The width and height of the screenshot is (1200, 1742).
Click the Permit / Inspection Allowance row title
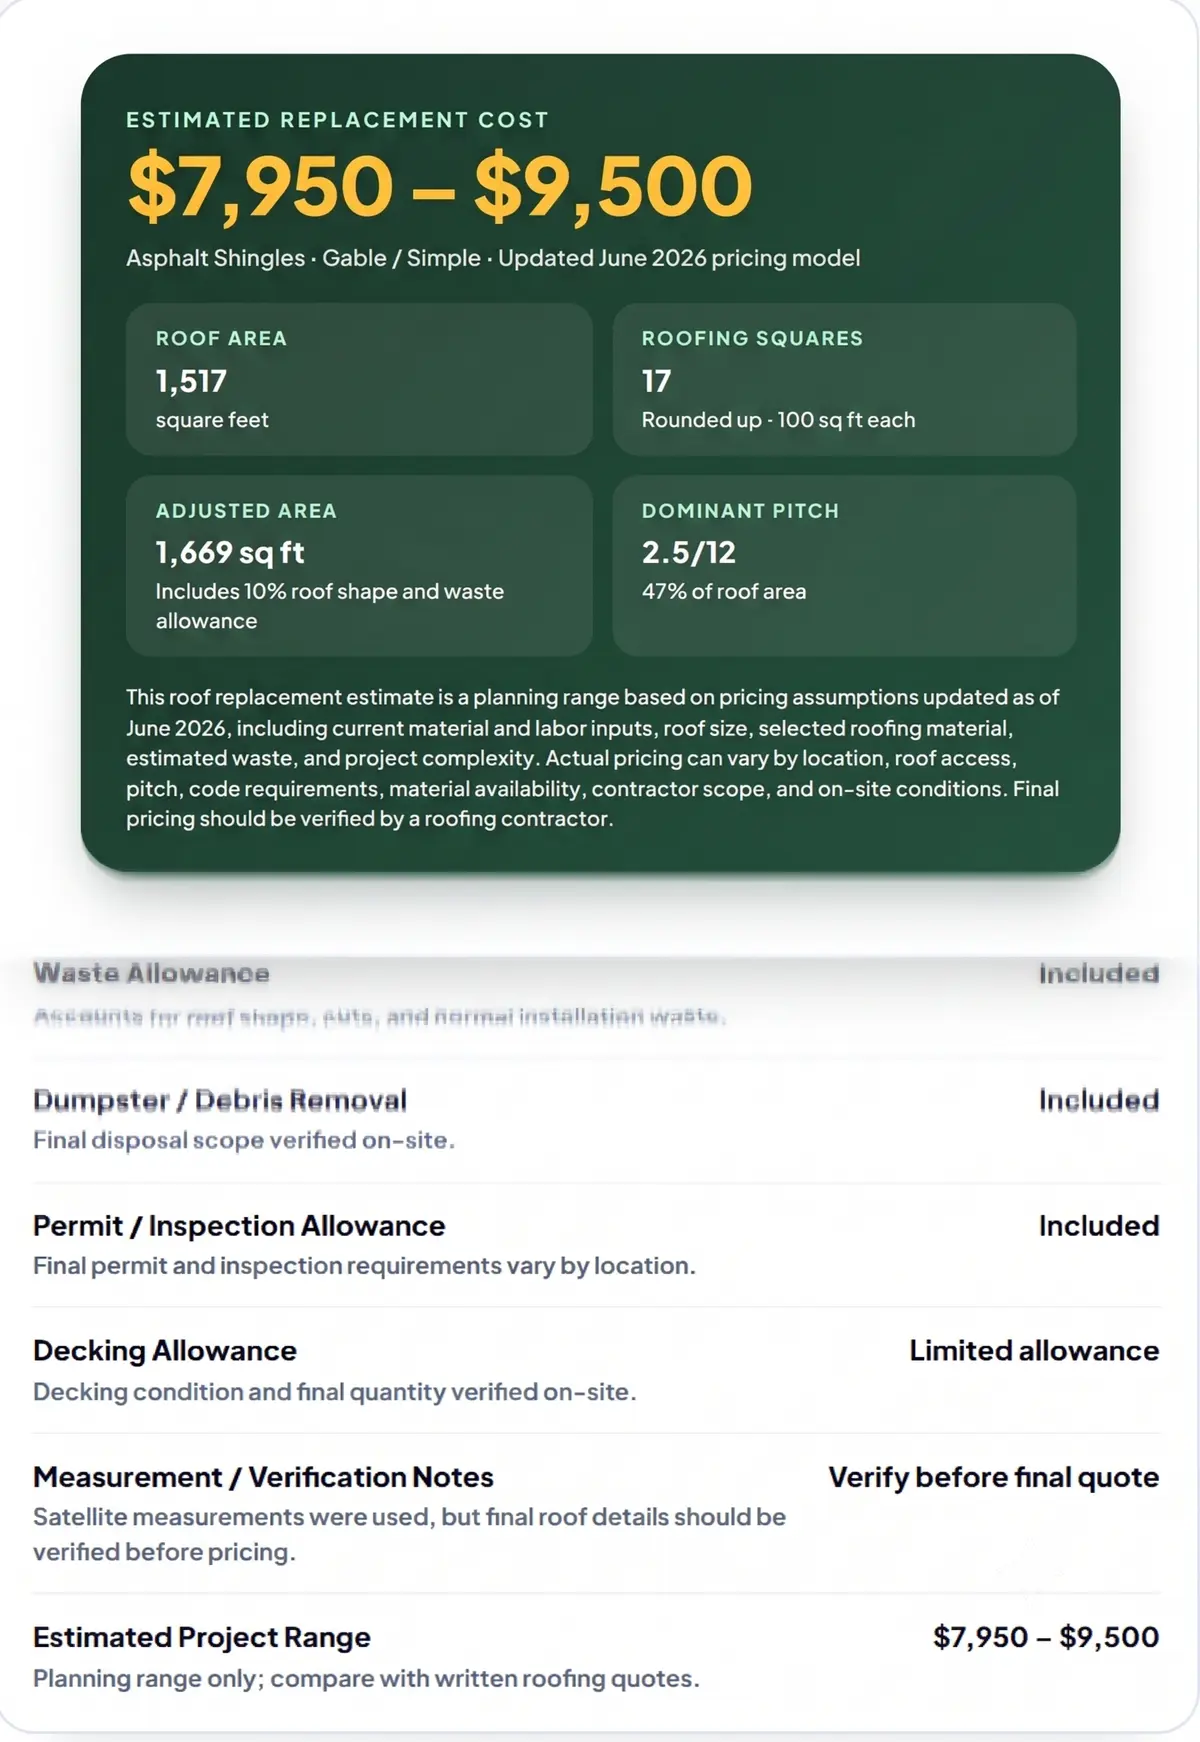(x=239, y=1226)
